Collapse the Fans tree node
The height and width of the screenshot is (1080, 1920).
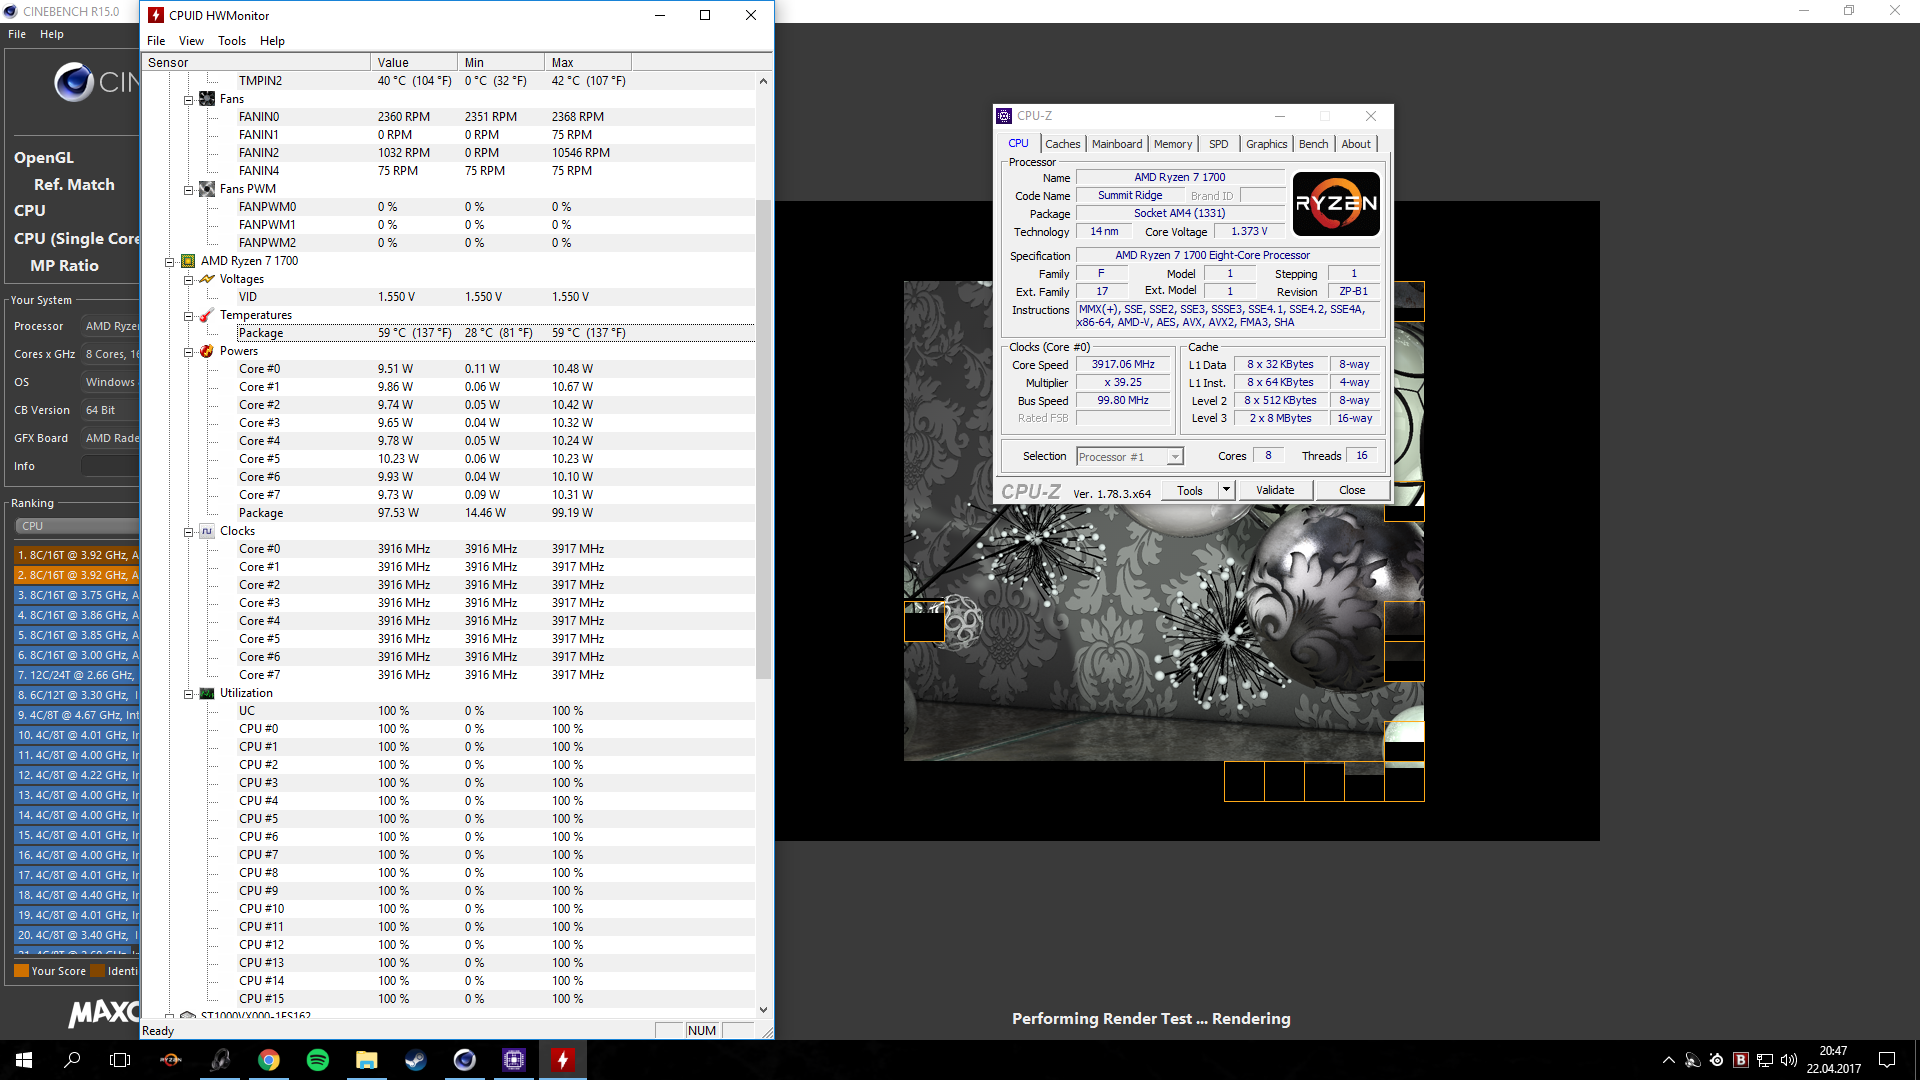coord(188,100)
